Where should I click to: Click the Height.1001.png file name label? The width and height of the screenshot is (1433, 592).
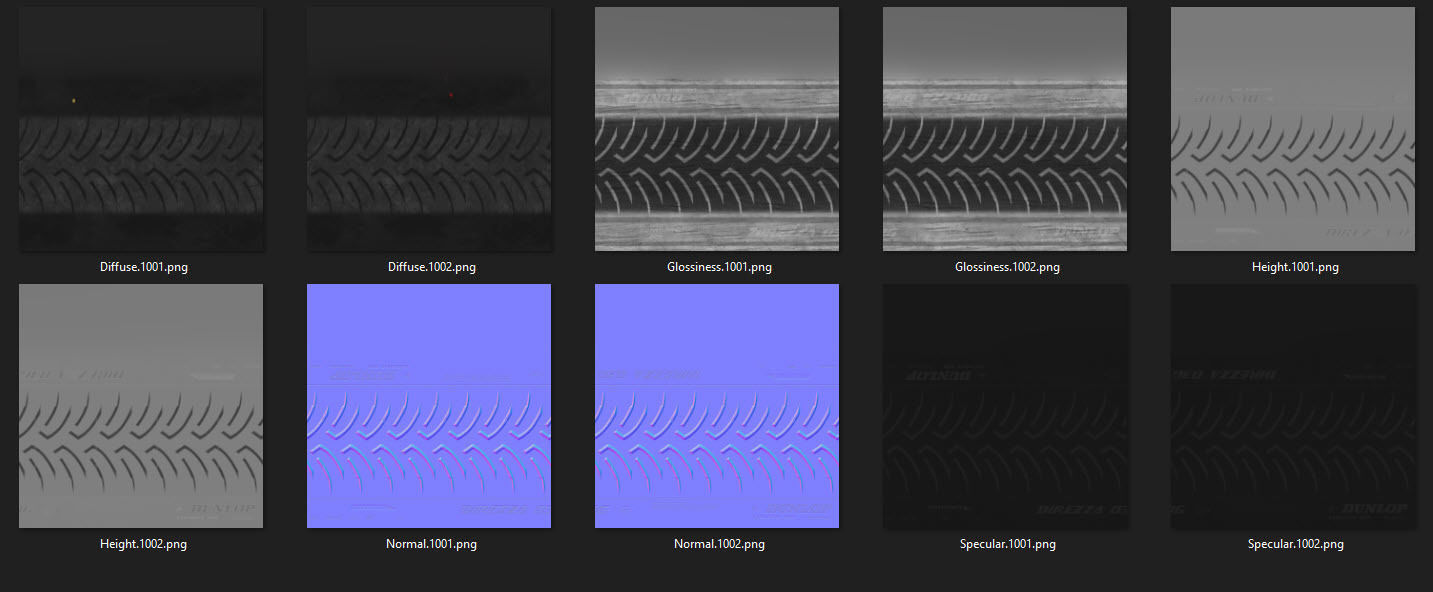tap(1295, 267)
